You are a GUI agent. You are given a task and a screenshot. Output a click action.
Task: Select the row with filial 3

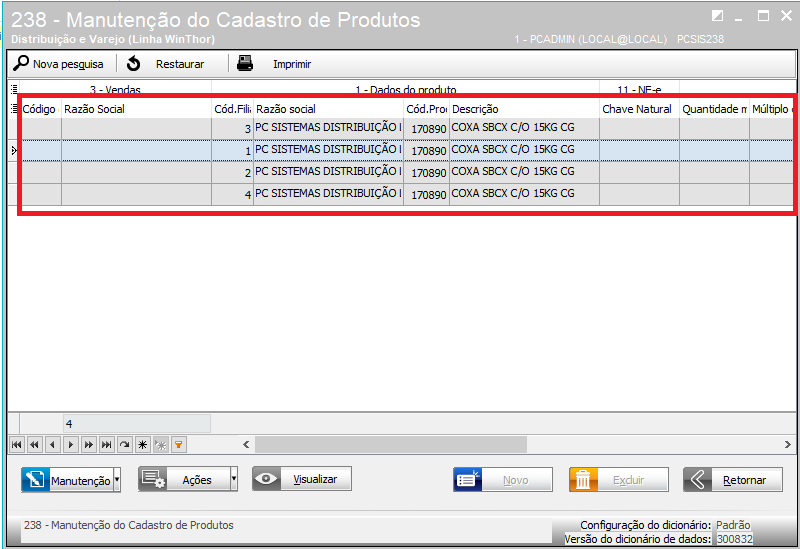[x=406, y=128]
